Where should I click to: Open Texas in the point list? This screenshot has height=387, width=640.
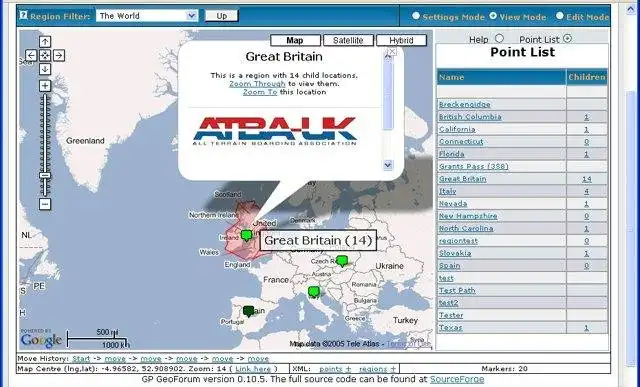coord(451,327)
